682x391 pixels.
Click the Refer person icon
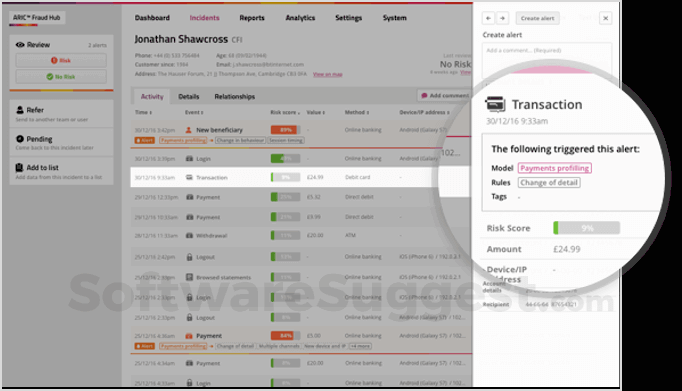point(20,110)
